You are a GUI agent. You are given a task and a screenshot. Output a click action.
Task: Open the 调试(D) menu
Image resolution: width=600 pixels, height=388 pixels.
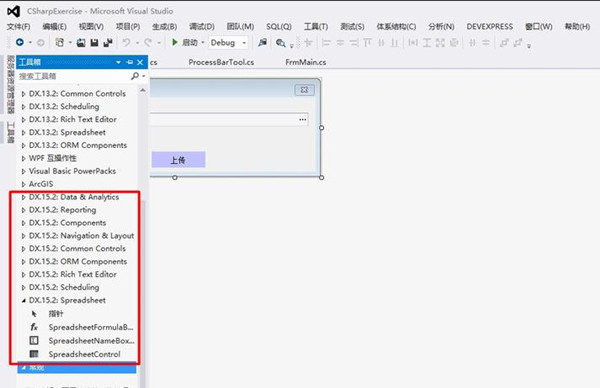tap(202, 26)
